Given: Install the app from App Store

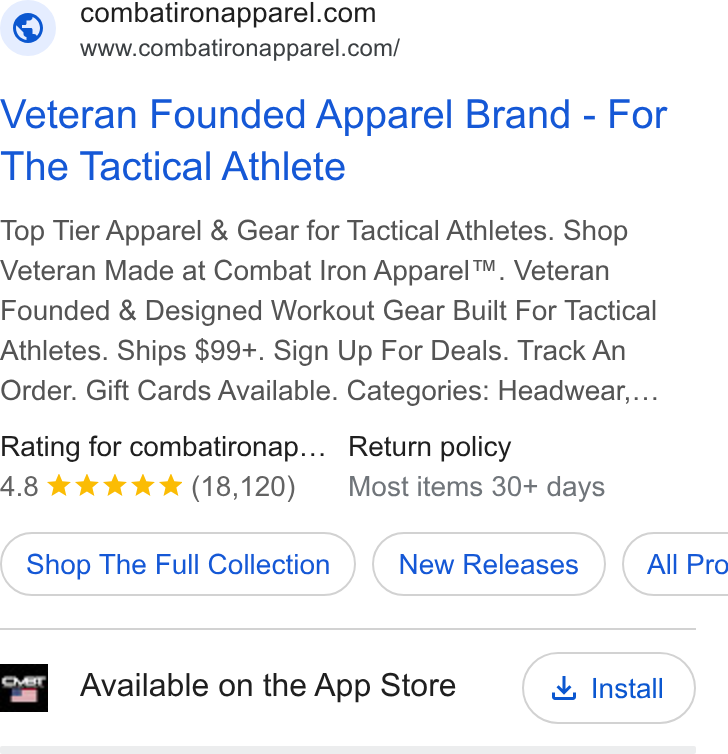Looking at the screenshot, I should pos(609,688).
